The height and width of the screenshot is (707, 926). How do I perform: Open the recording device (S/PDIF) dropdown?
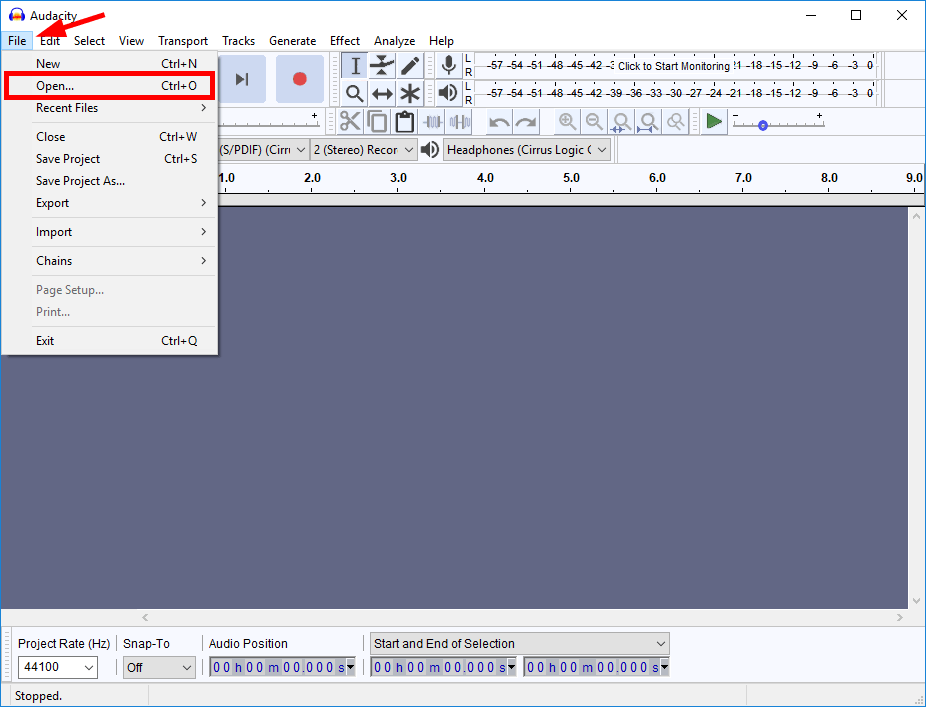264,150
